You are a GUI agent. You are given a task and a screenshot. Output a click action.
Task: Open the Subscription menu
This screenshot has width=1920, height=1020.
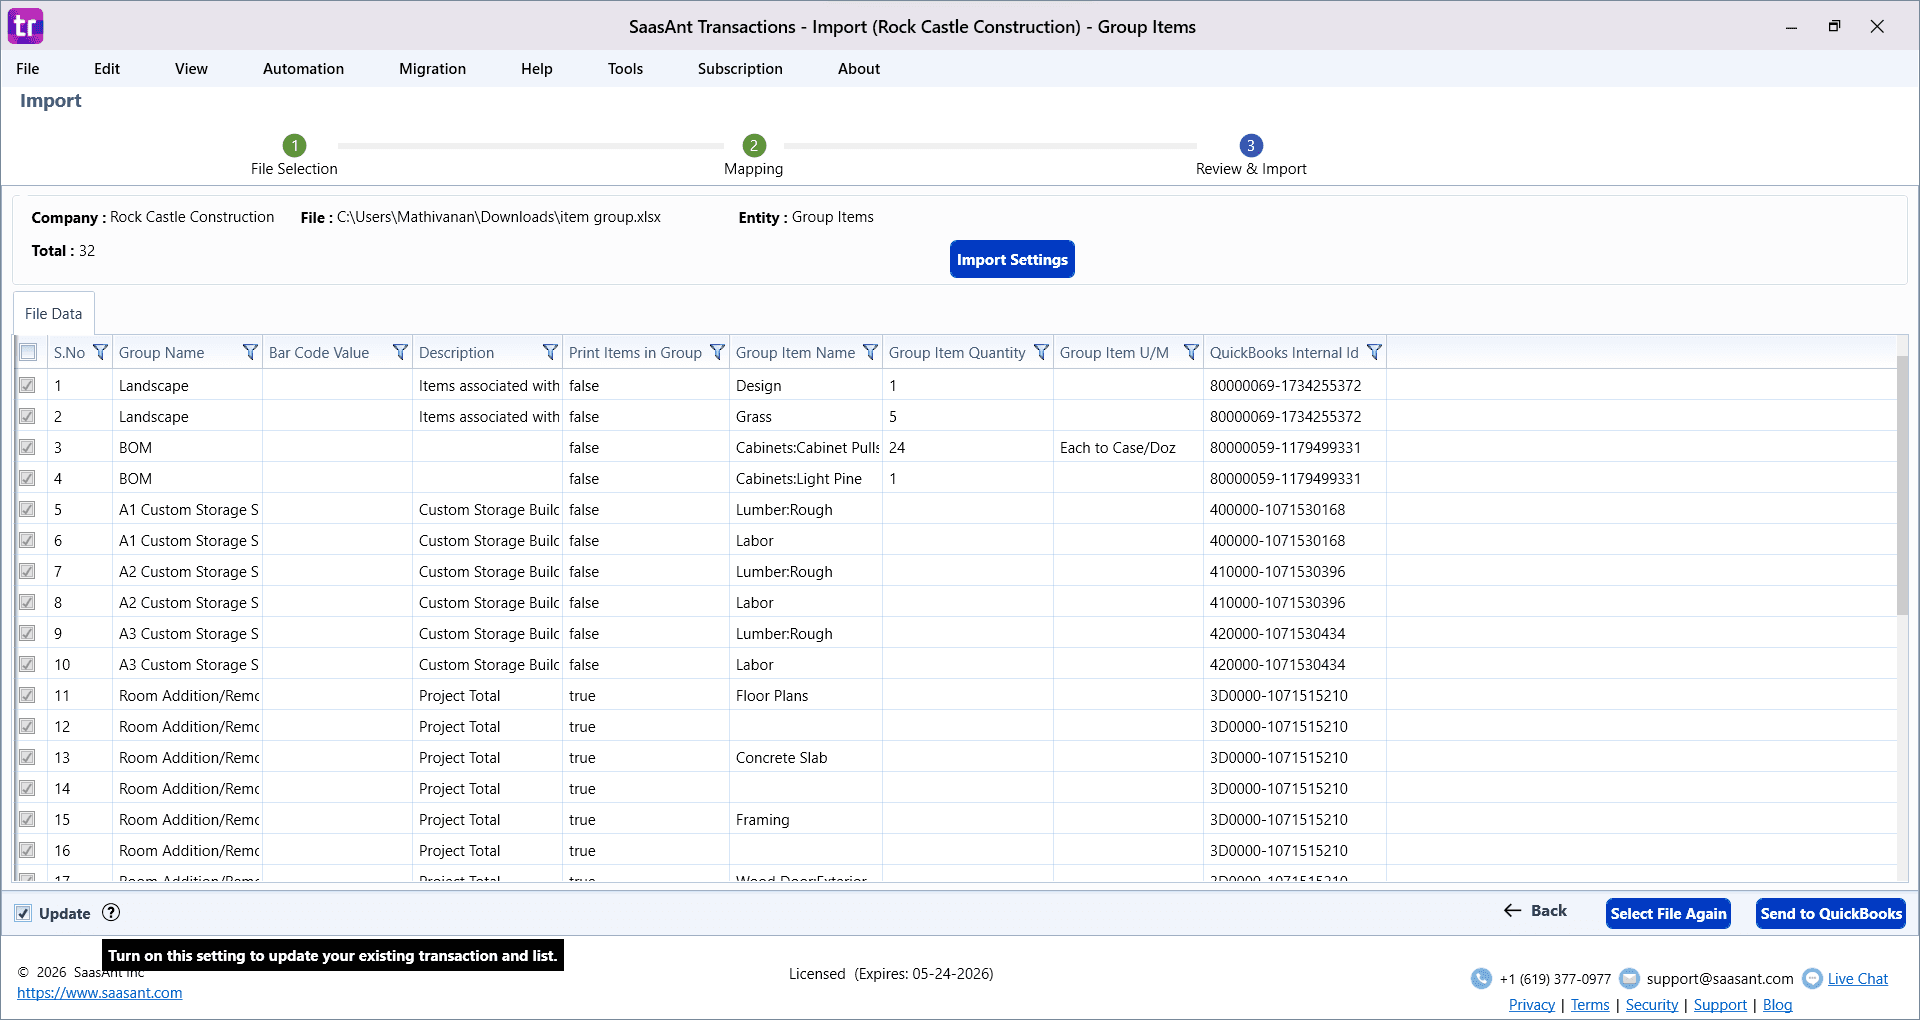tap(740, 69)
